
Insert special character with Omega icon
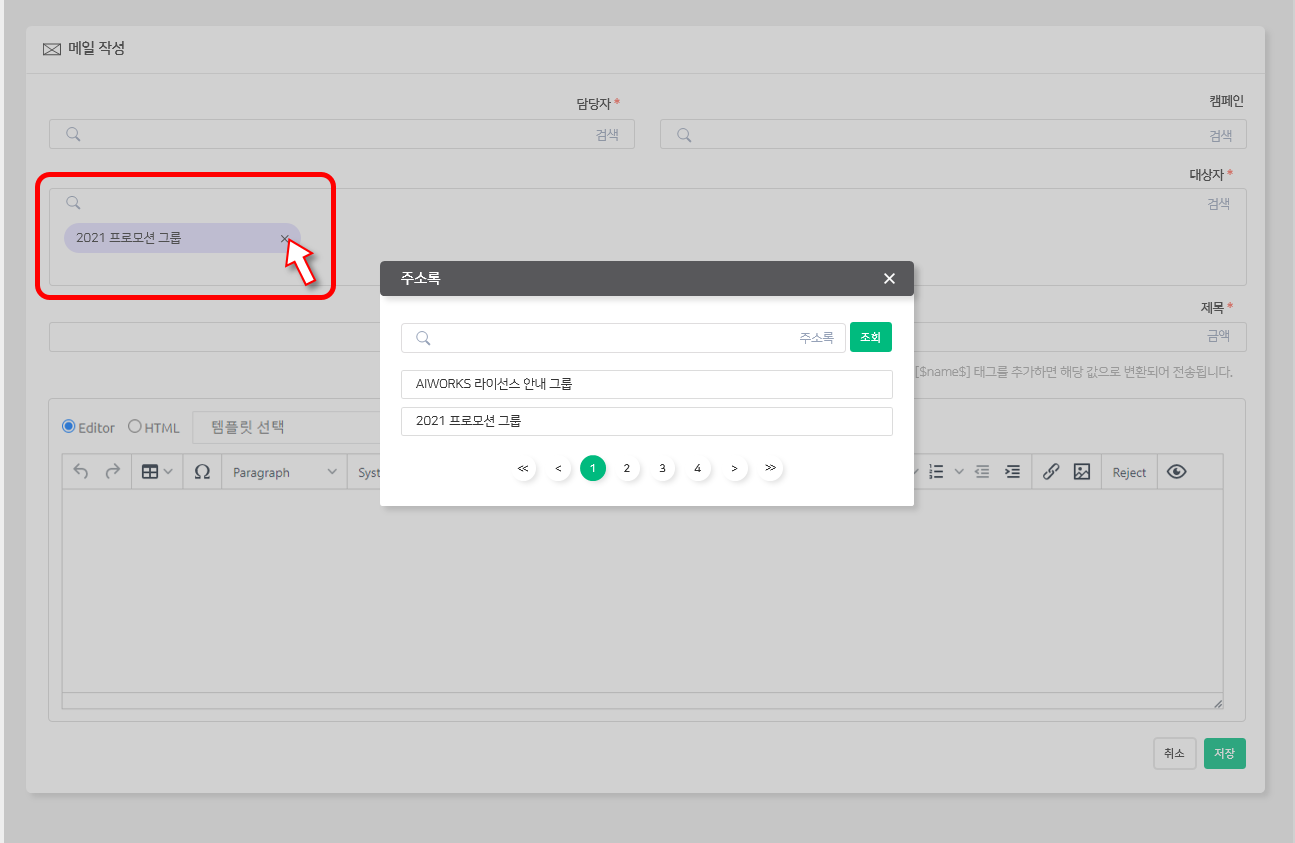pos(202,472)
